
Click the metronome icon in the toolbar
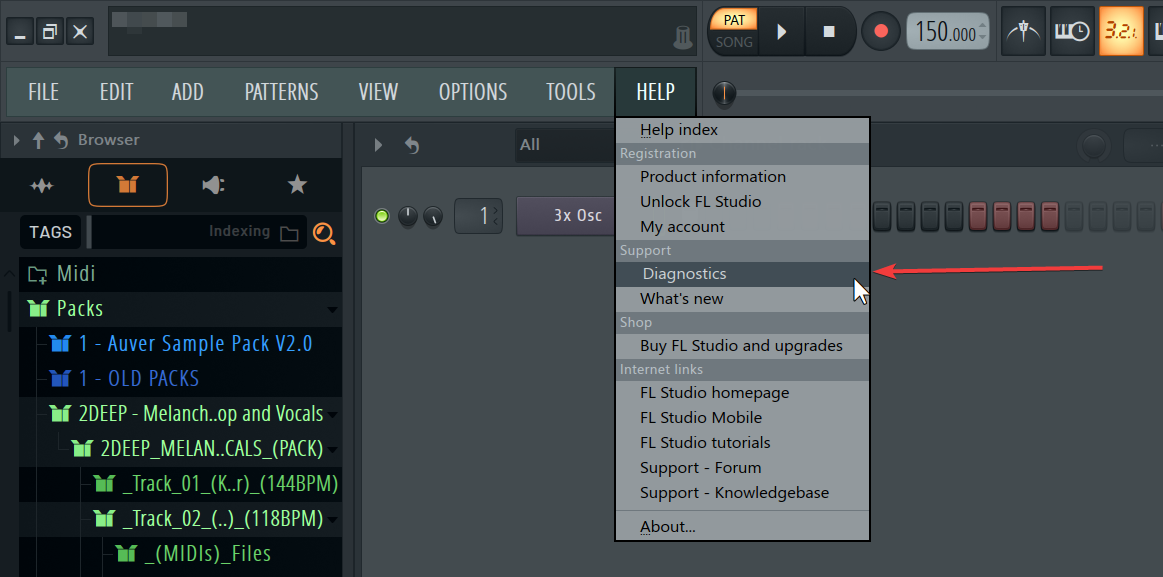(x=1022, y=31)
